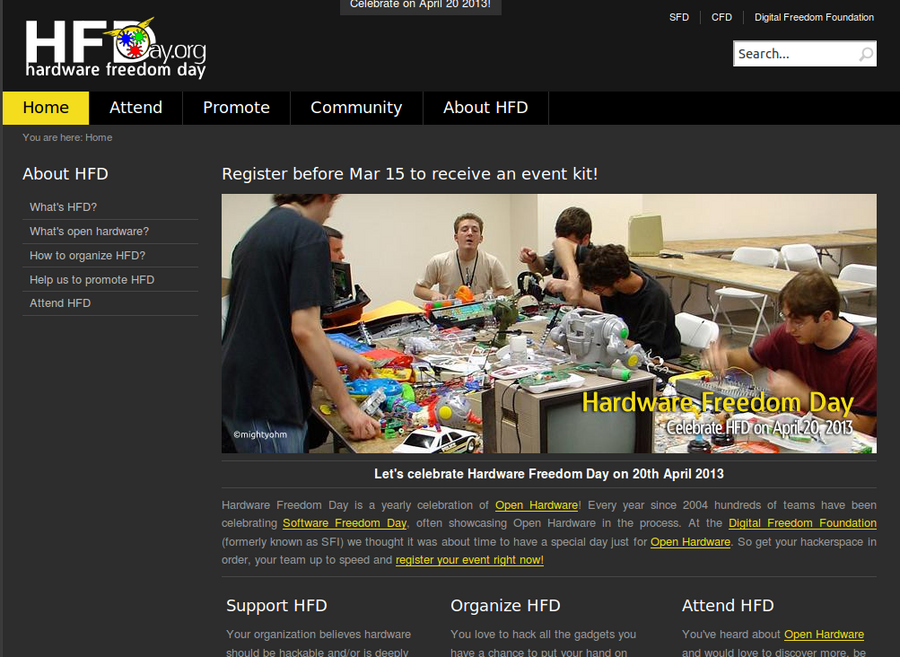900x657 pixels.
Task: Follow the Software Freedom Day text link
Action: pos(344,523)
